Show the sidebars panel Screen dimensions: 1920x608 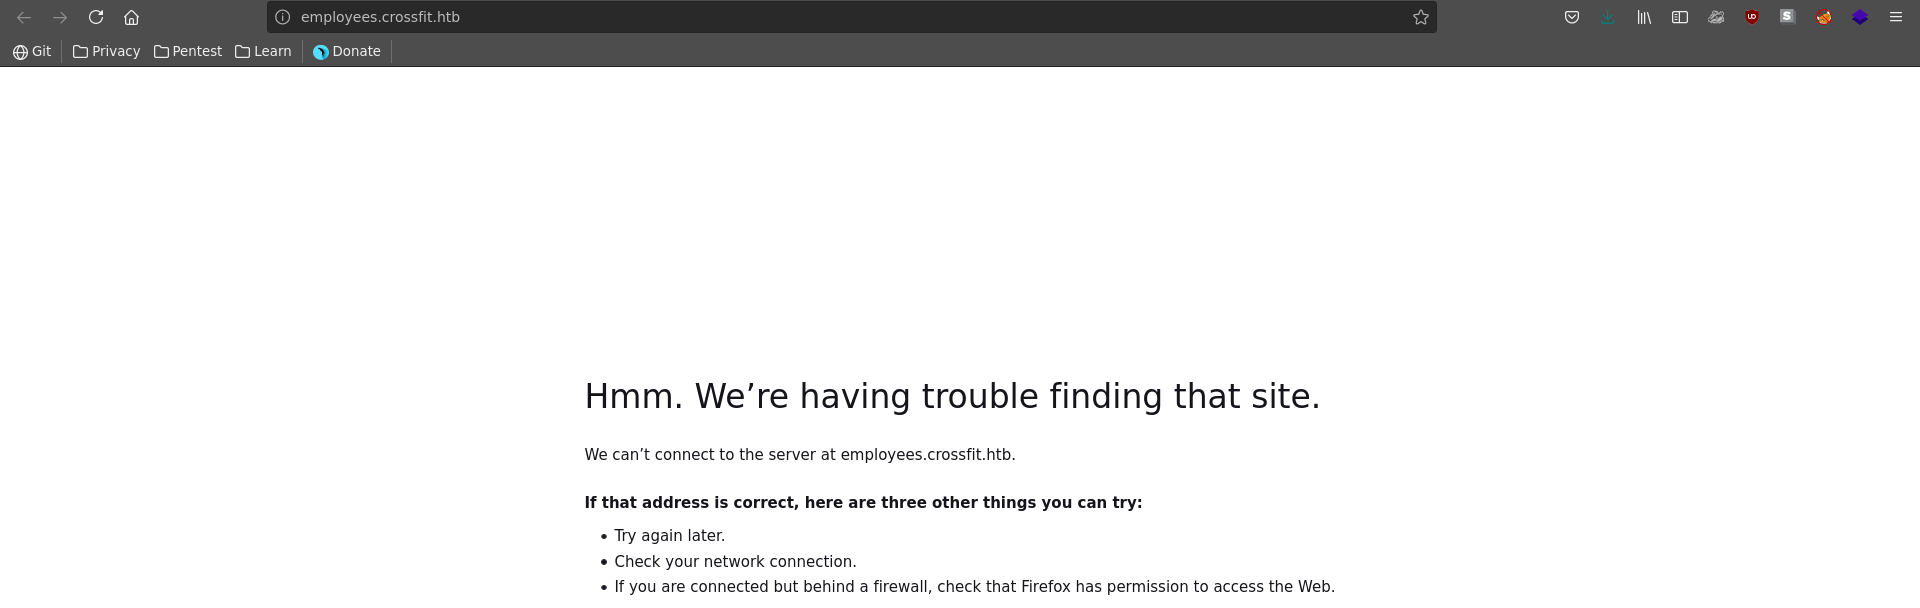tap(1680, 17)
